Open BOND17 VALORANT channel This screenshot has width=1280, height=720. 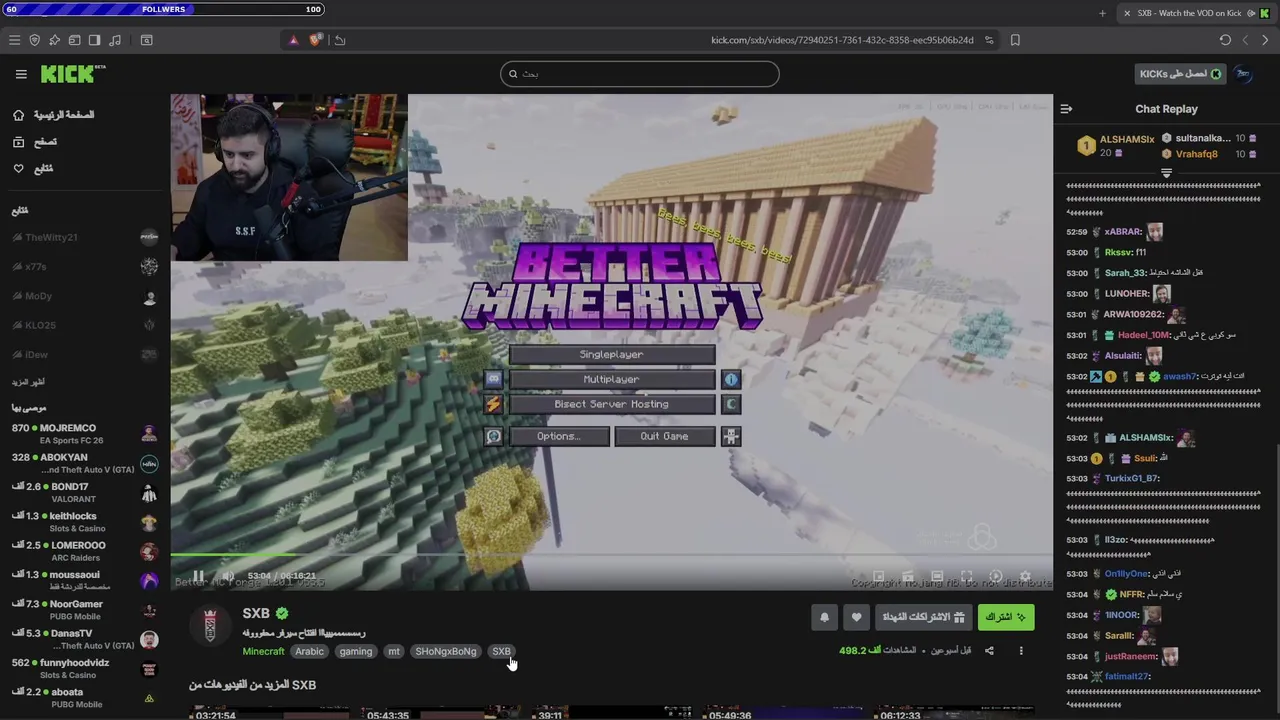tap(85, 492)
